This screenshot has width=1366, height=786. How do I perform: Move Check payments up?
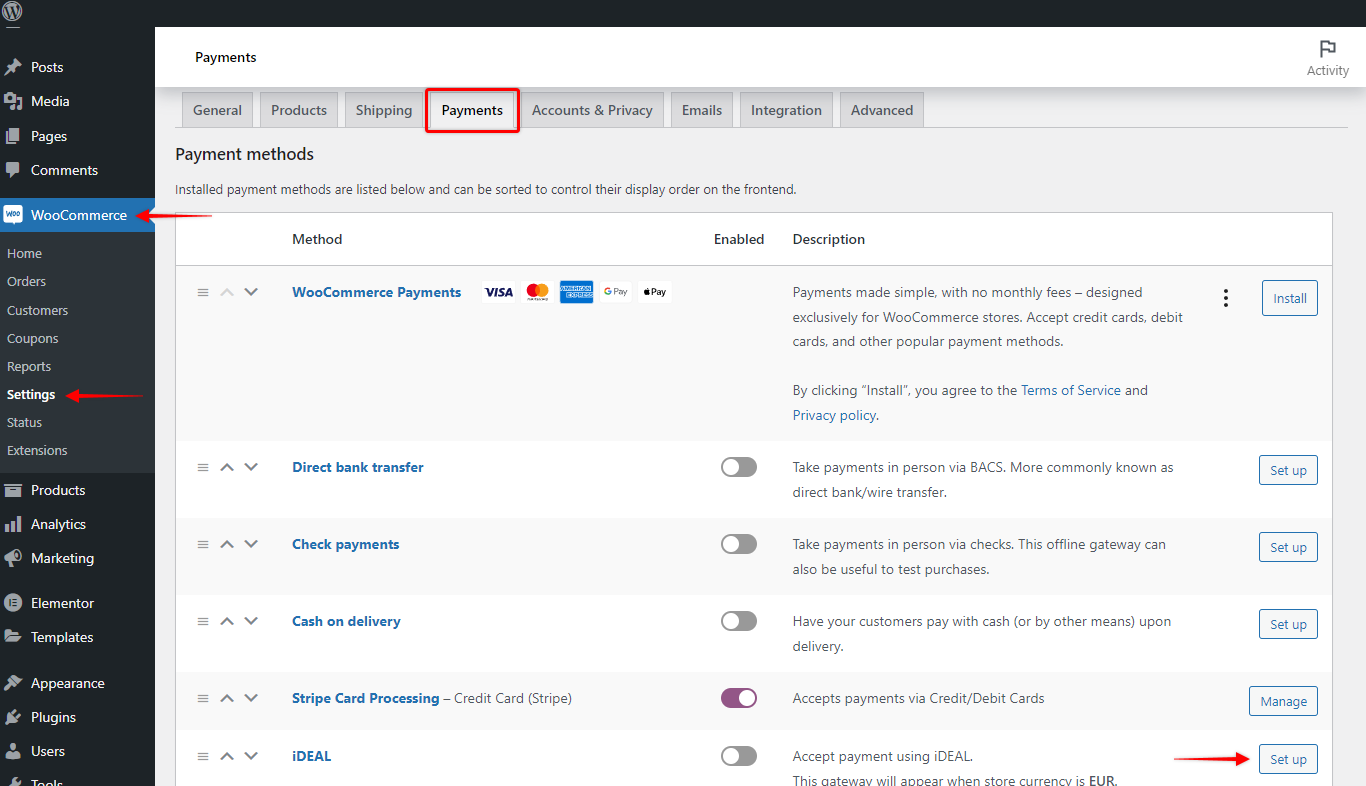(227, 544)
